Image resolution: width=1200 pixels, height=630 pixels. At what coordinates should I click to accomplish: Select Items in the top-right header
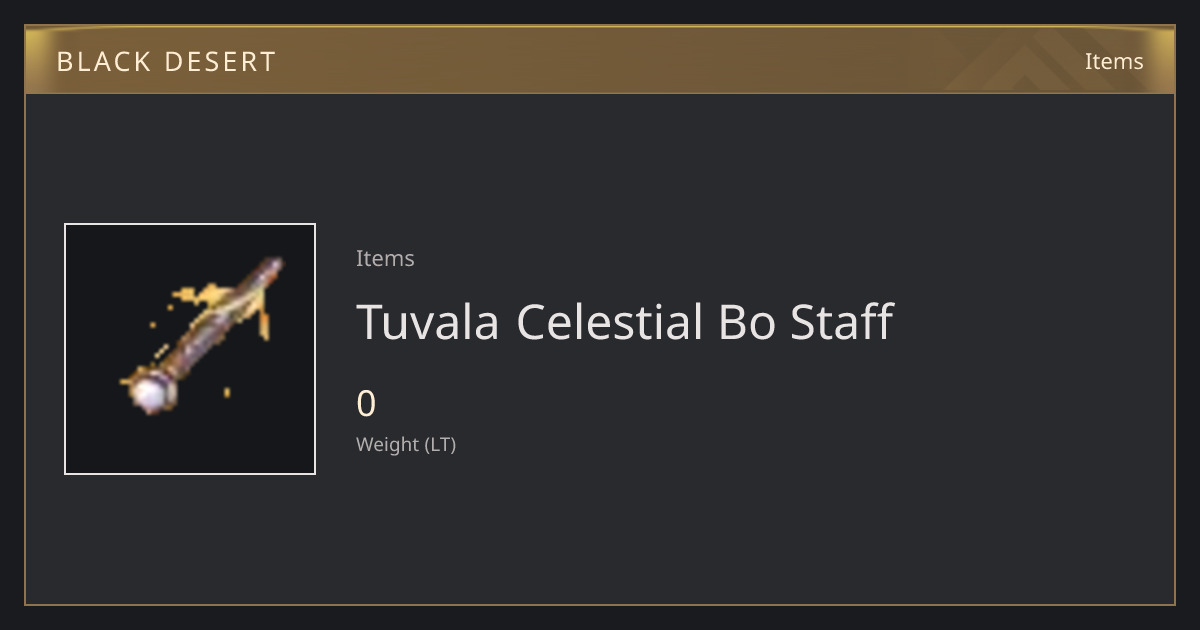pos(1114,61)
